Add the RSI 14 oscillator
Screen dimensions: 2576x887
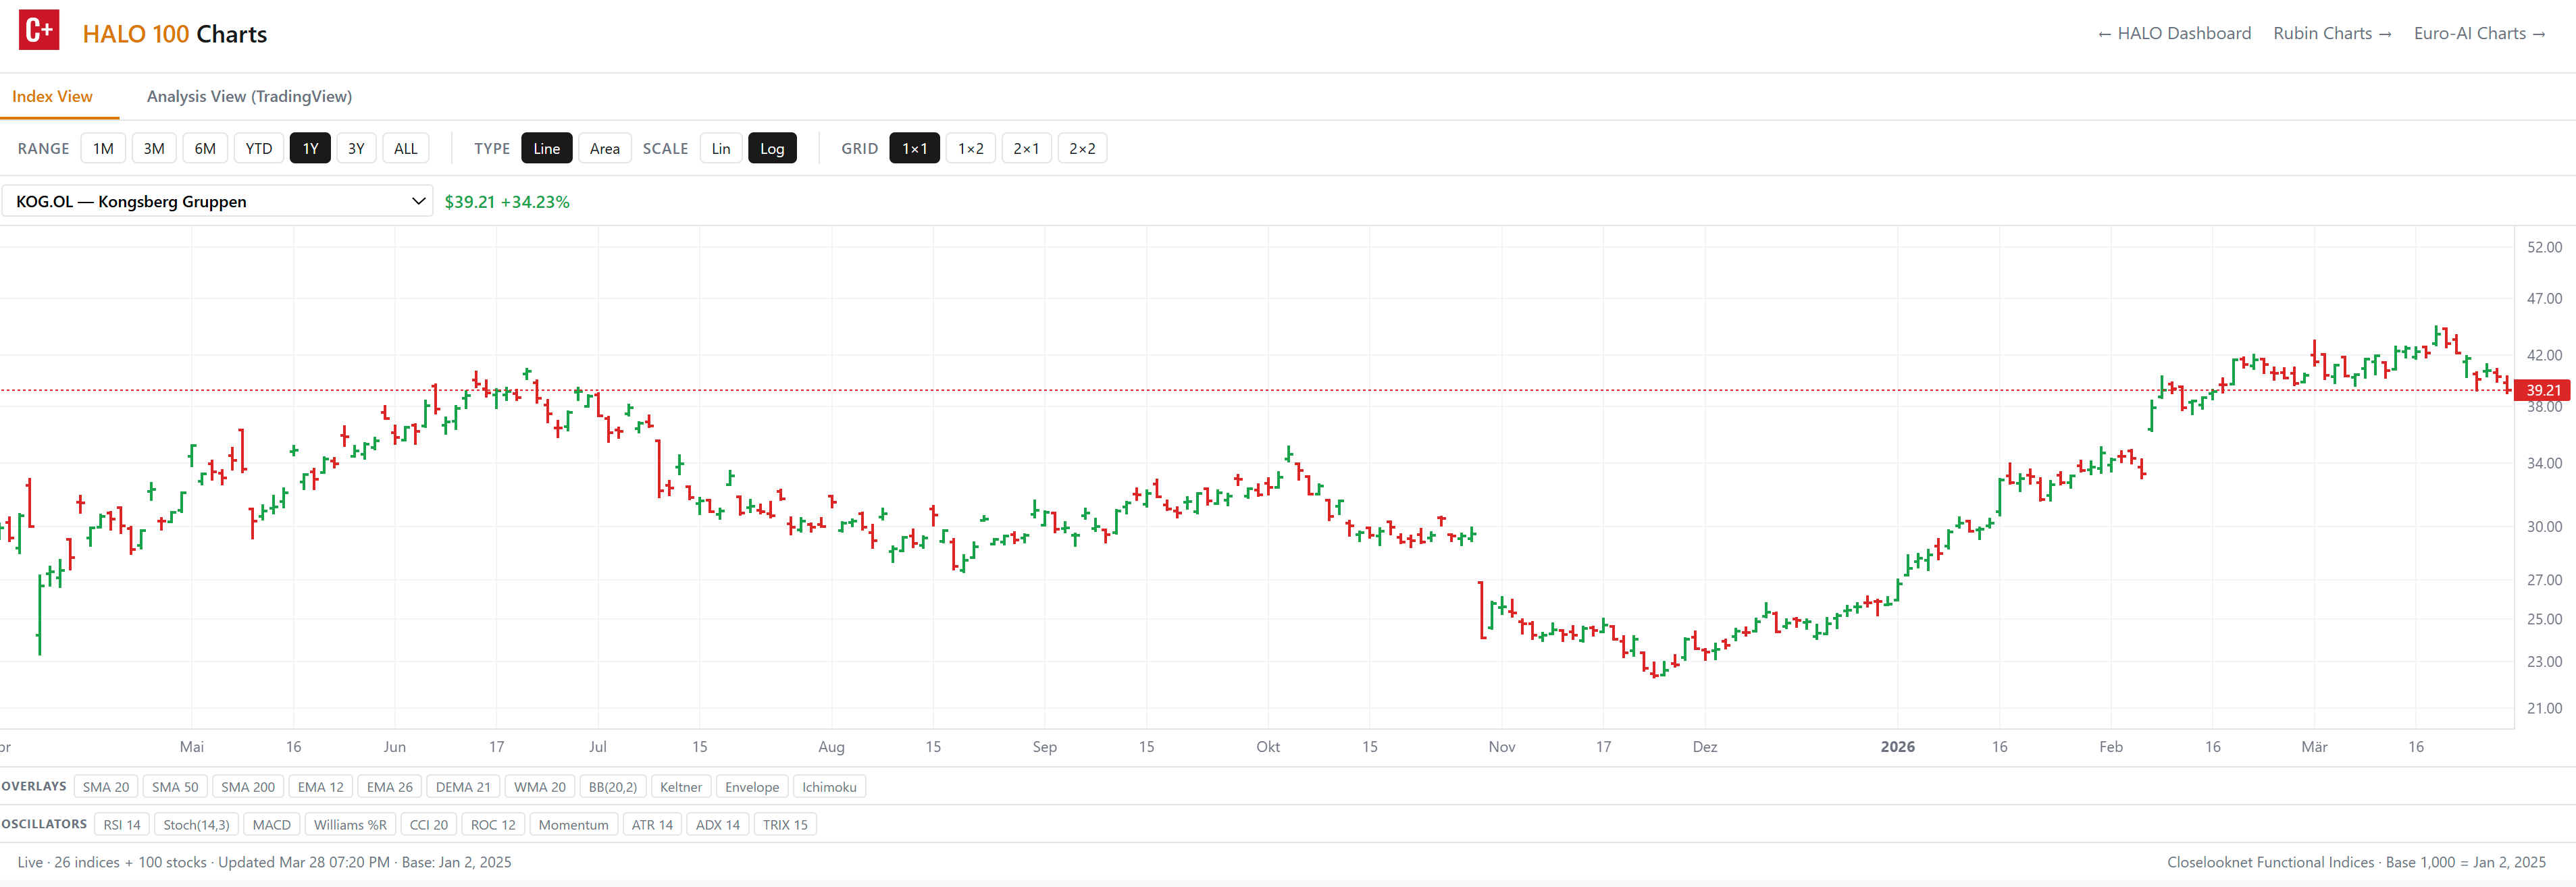(122, 824)
